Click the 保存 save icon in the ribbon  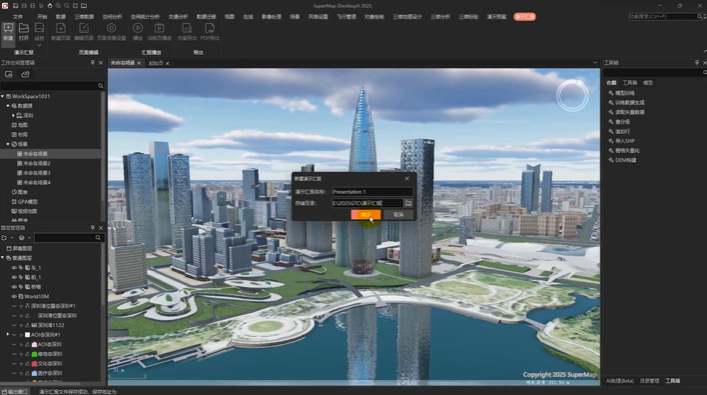pos(39,28)
